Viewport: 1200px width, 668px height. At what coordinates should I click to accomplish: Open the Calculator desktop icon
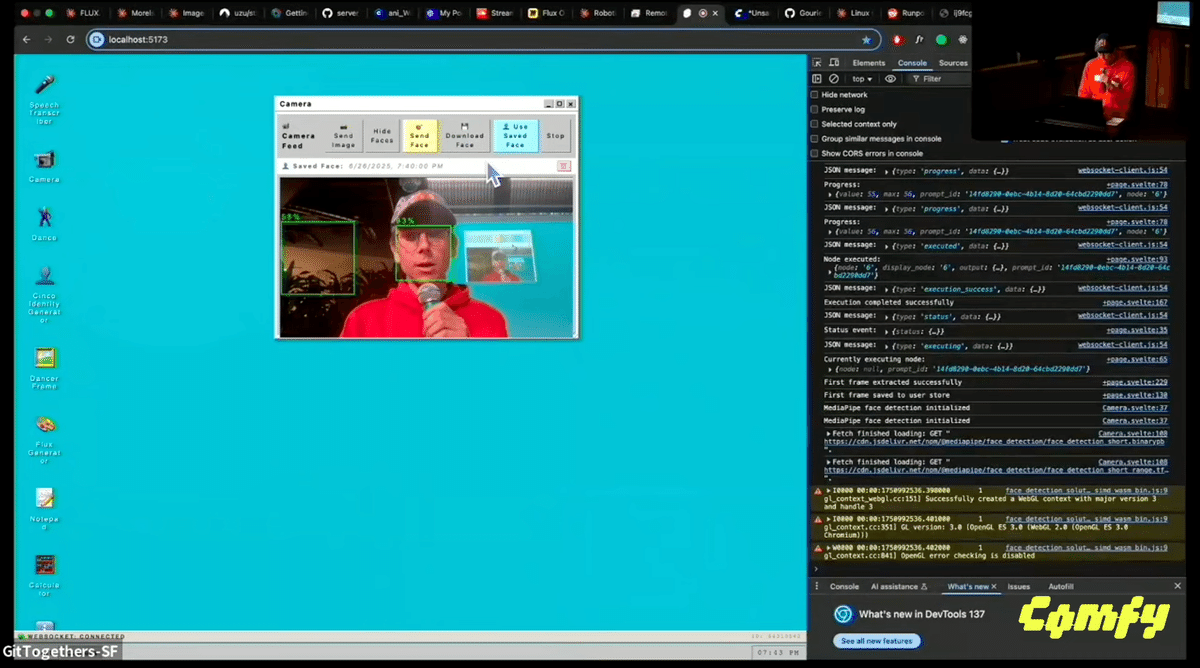[x=44, y=575]
